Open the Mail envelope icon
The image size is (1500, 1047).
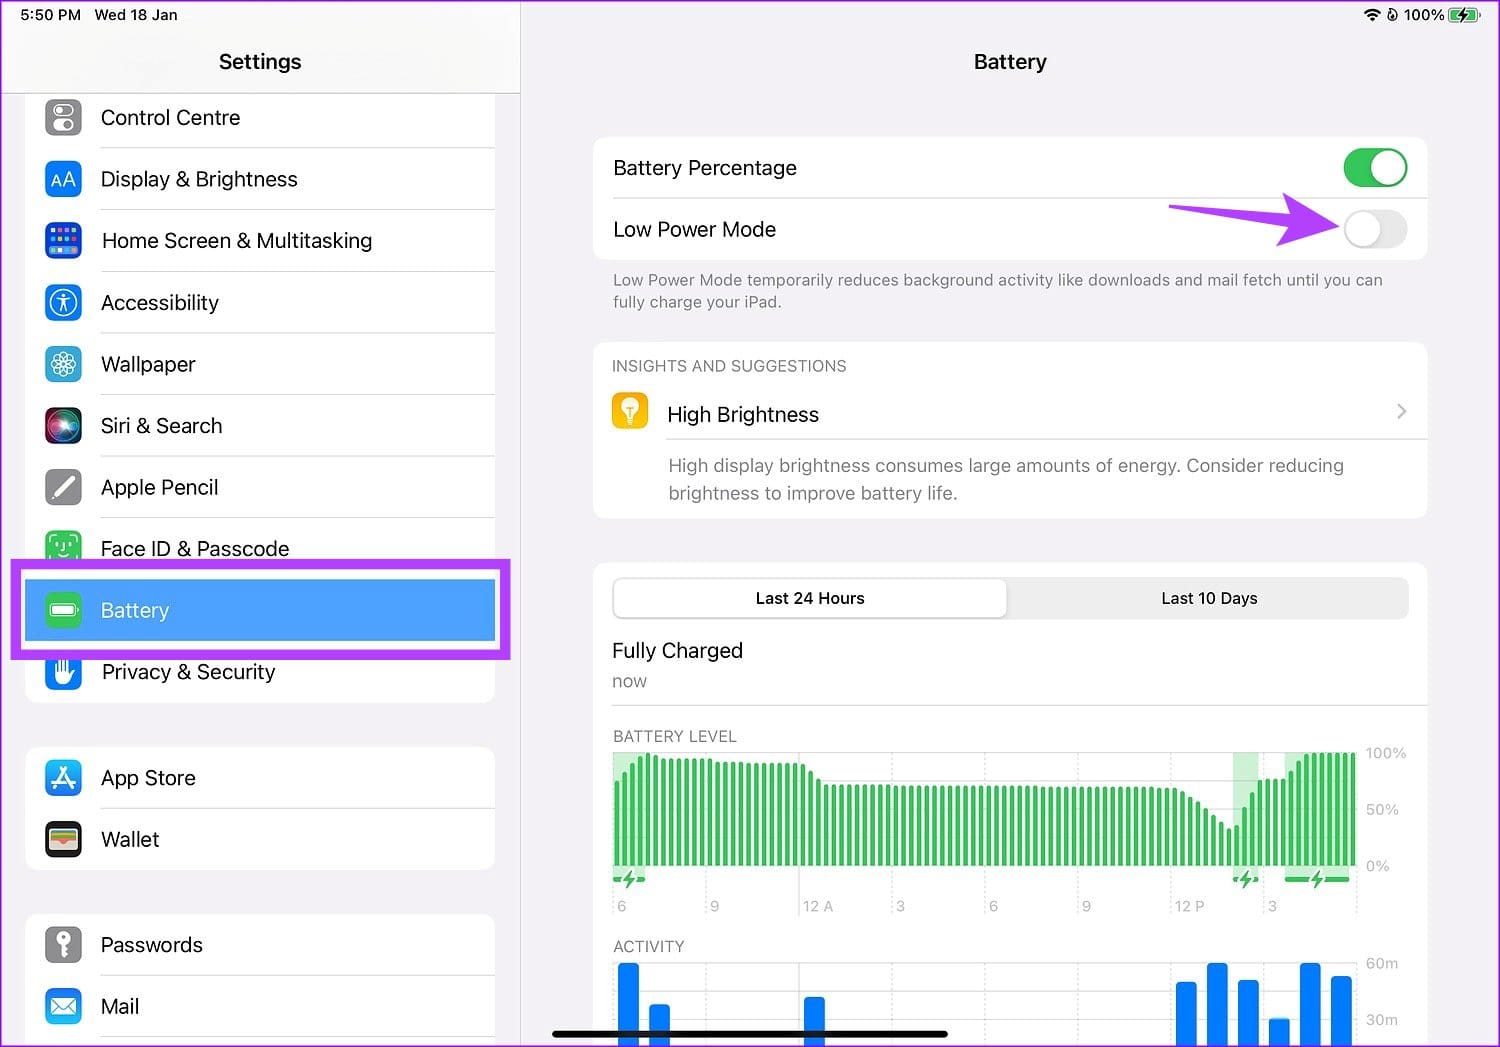pyautogui.click(x=63, y=1006)
